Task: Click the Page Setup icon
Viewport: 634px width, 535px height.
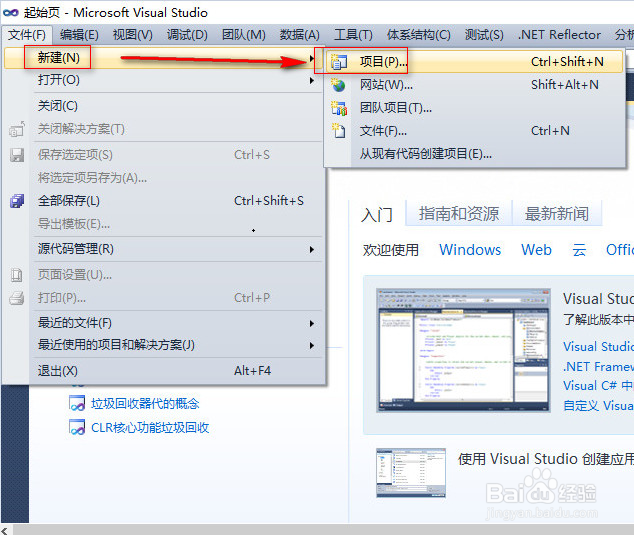Action: click(17, 275)
